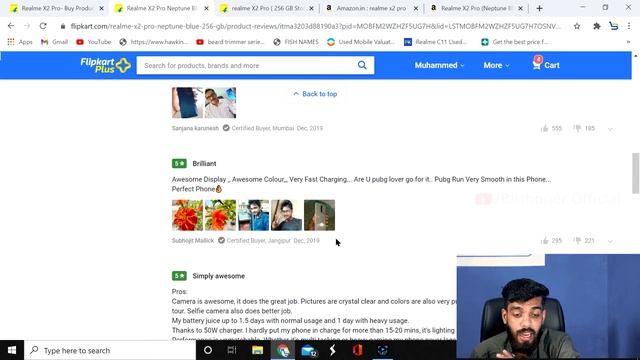
Task: Go back with the browser back arrow
Action: point(11,26)
